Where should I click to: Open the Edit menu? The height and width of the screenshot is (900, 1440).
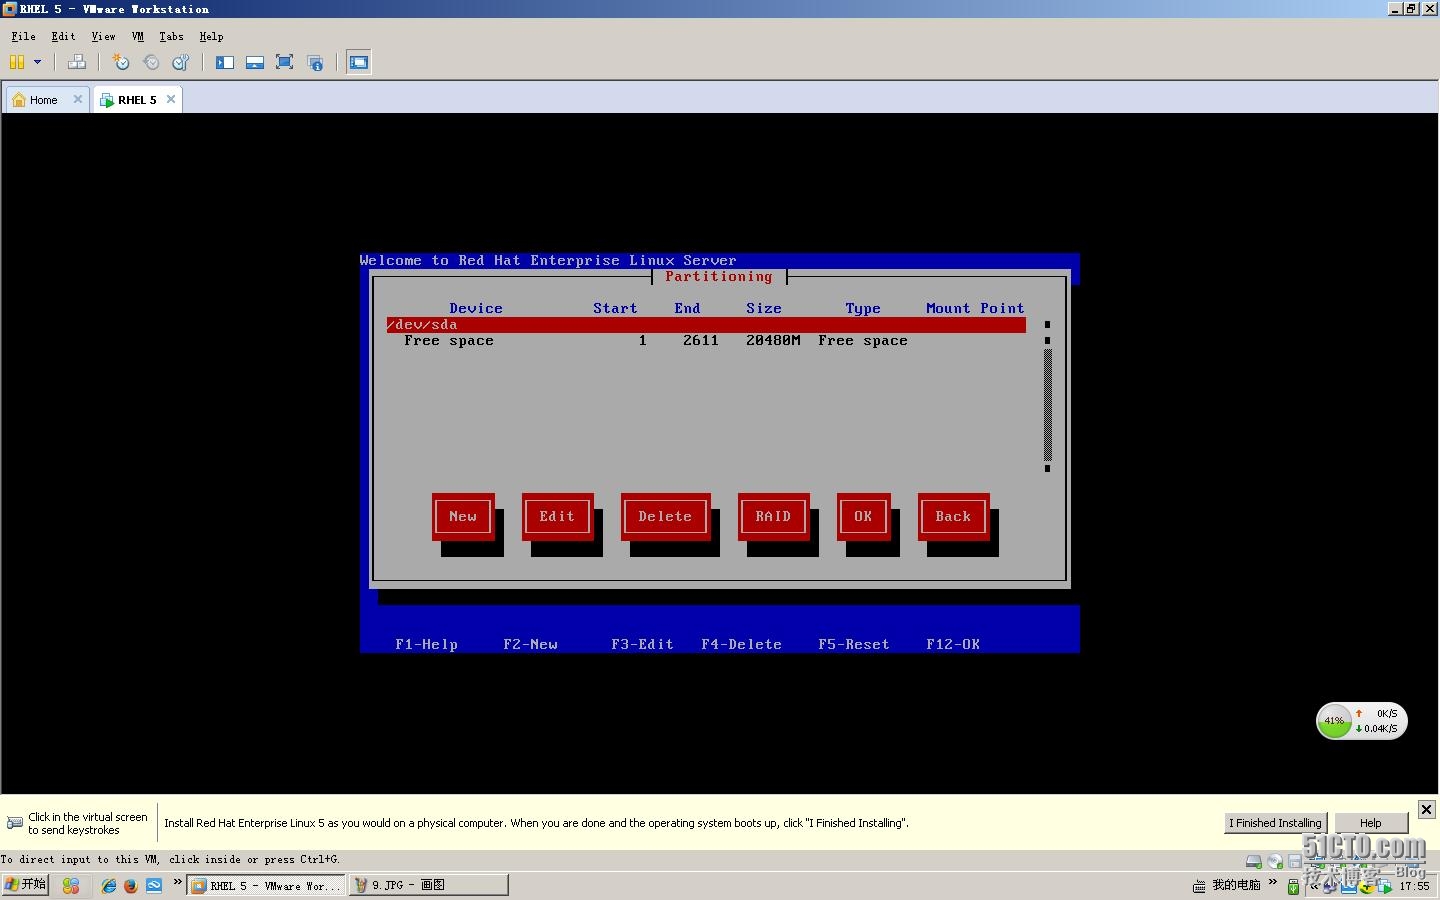[63, 36]
